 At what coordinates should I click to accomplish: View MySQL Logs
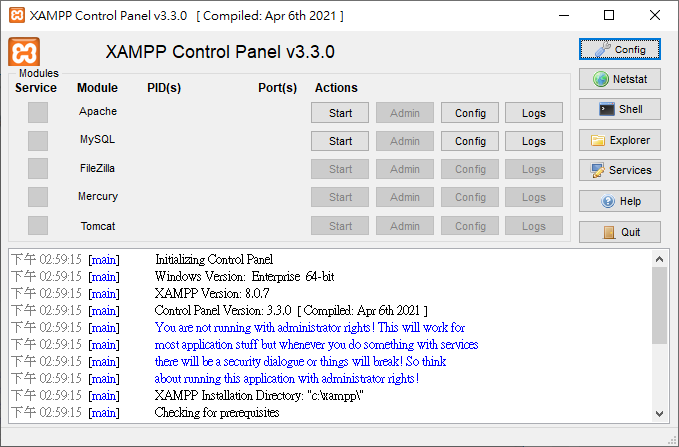tap(534, 141)
